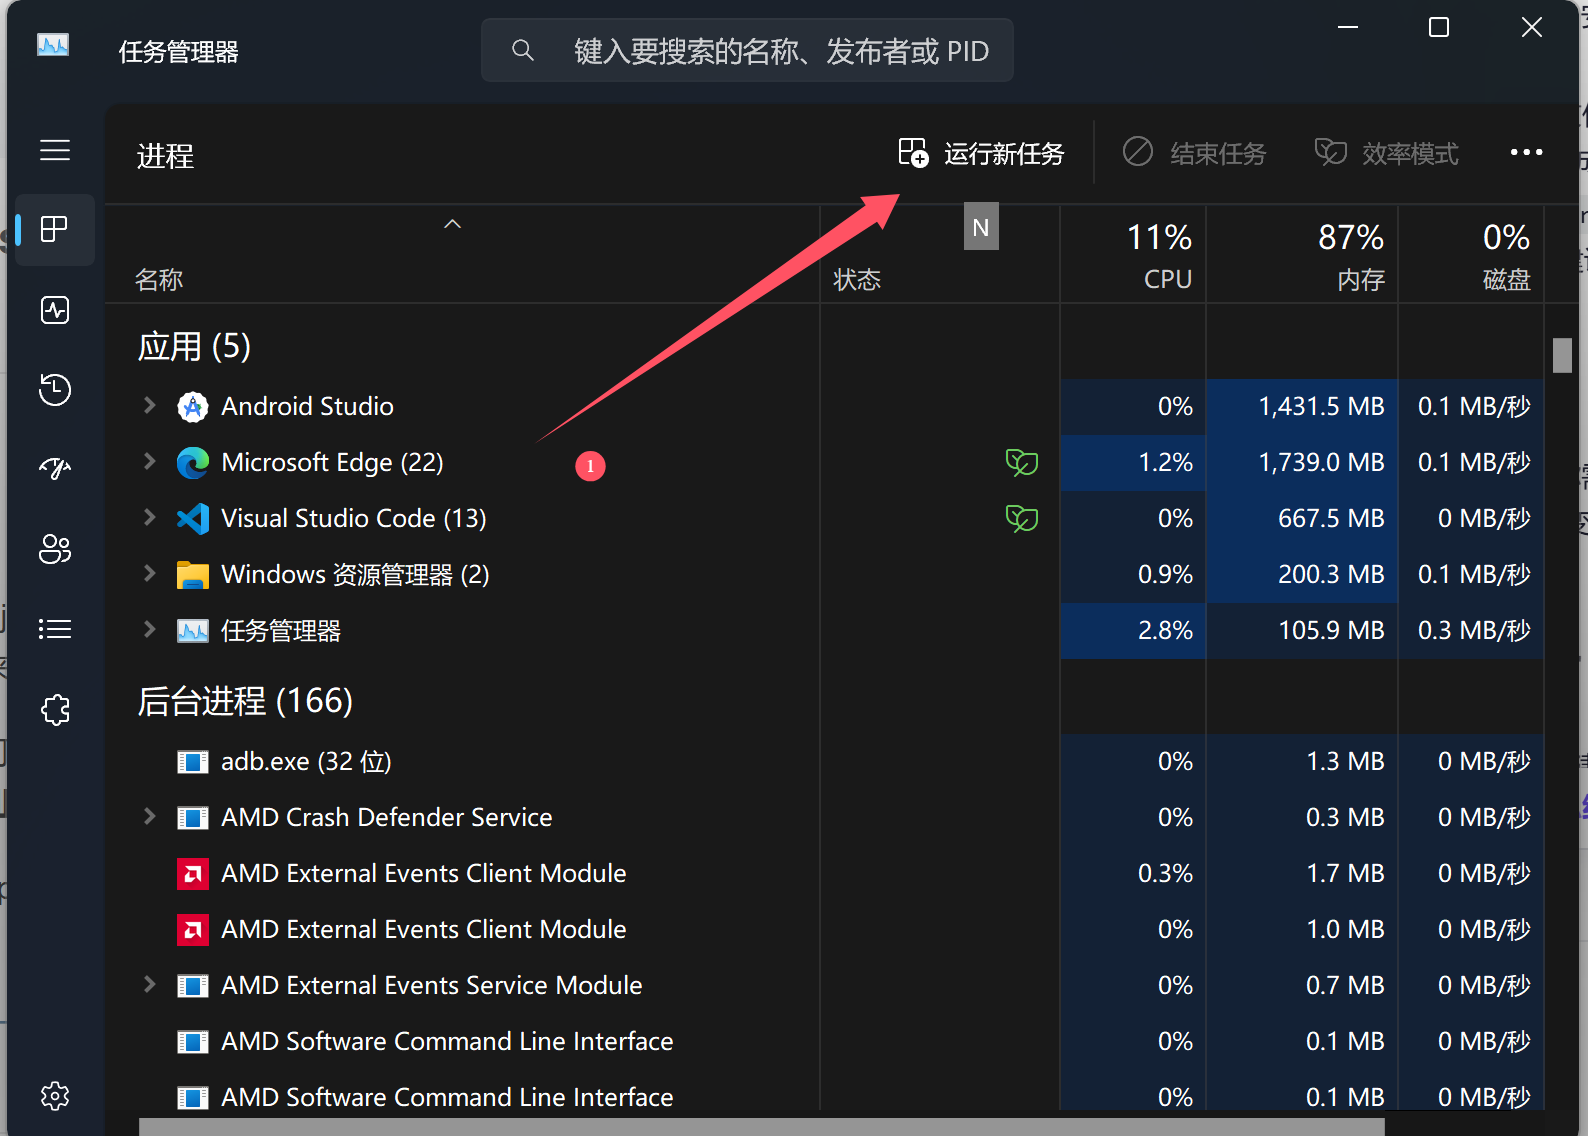Collapse the sort chevron above 名称
The image size is (1588, 1136).
(452, 224)
